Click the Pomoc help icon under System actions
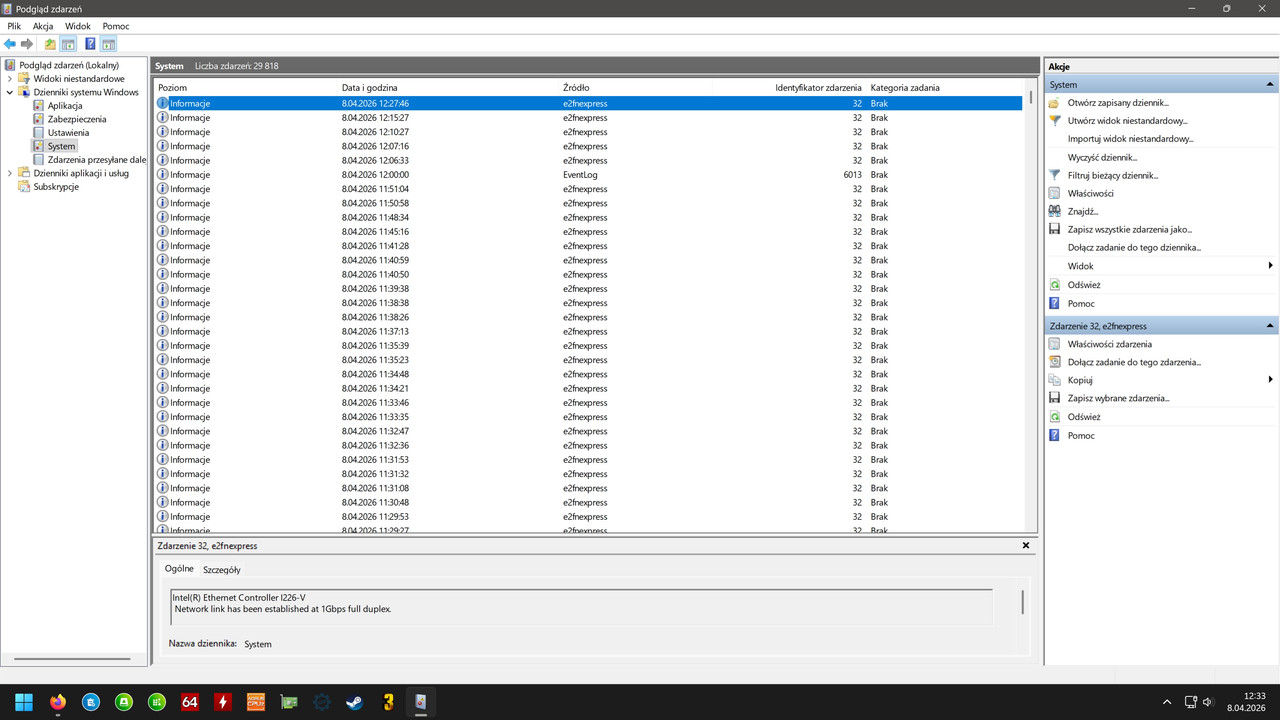This screenshot has width=1280, height=720. (x=1054, y=303)
